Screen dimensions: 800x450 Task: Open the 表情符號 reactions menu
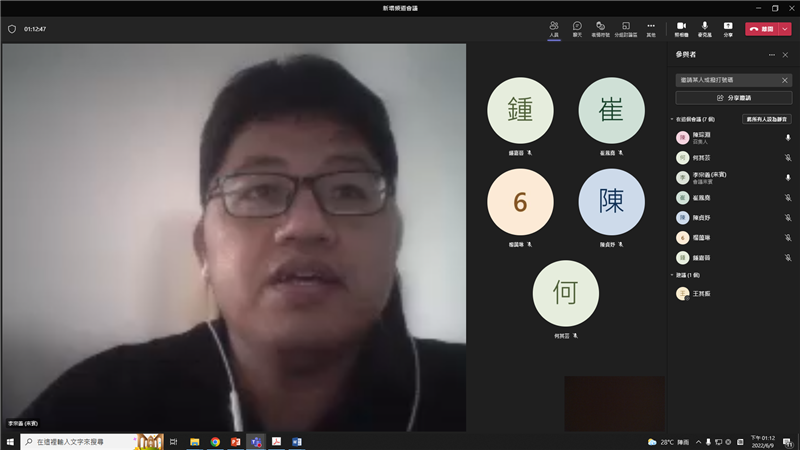(x=601, y=28)
